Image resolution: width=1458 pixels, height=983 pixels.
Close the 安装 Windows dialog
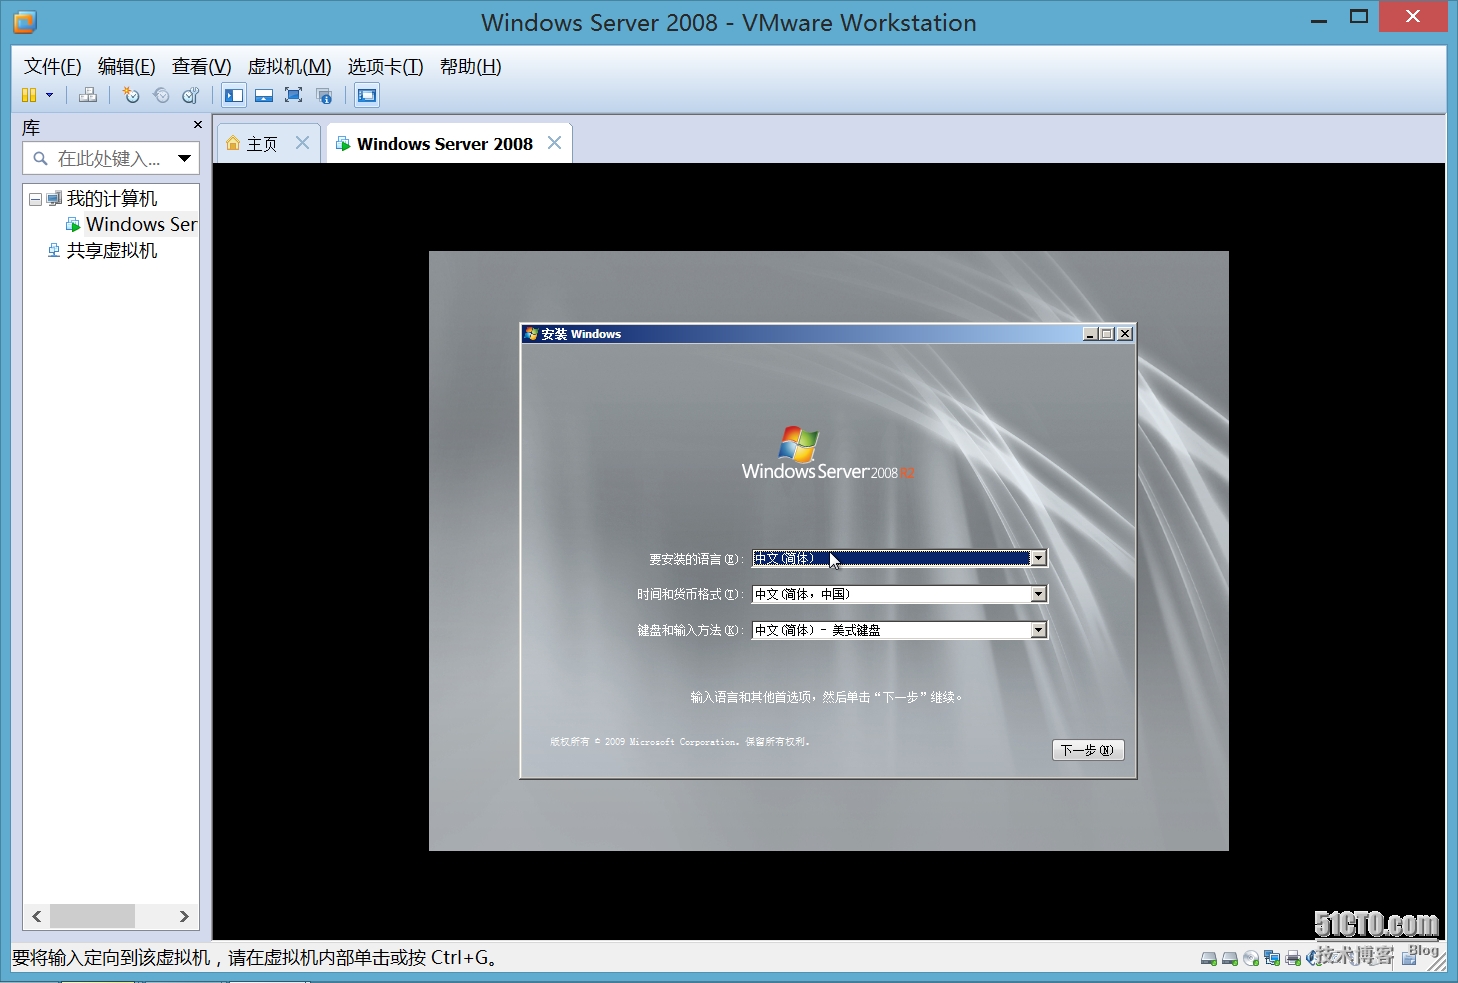click(1125, 334)
